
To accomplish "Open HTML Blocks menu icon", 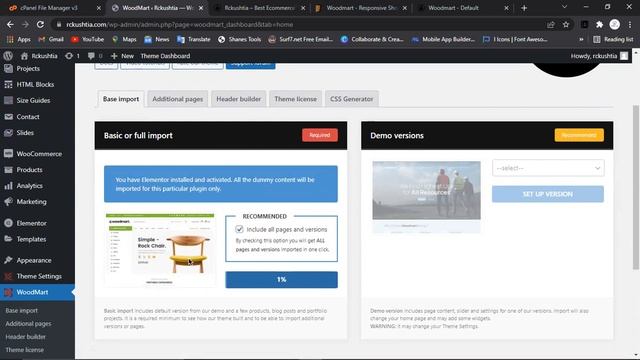I will point(8,84).
